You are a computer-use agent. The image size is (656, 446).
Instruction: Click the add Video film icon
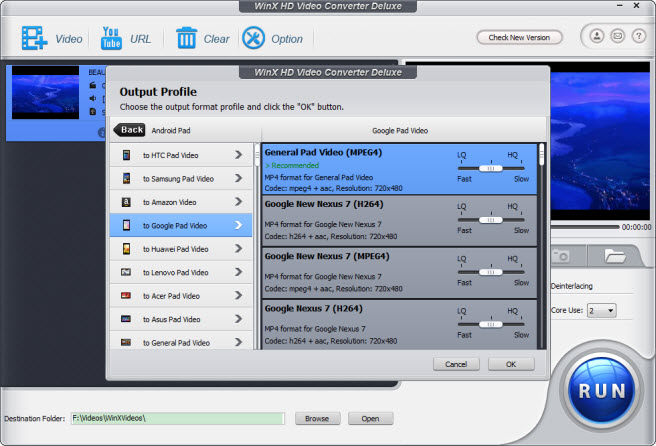tap(34, 38)
